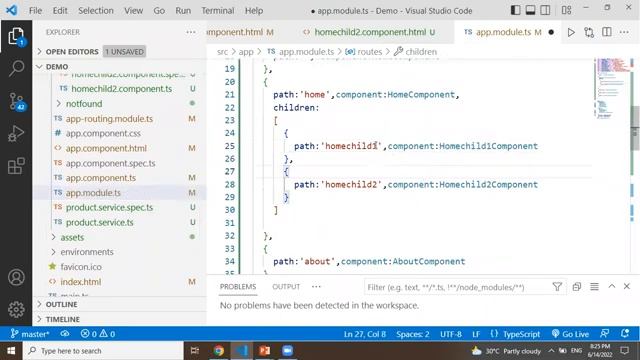Click the Run play icon in editor toolbar
The image size is (640, 360).
pyautogui.click(x=571, y=32)
